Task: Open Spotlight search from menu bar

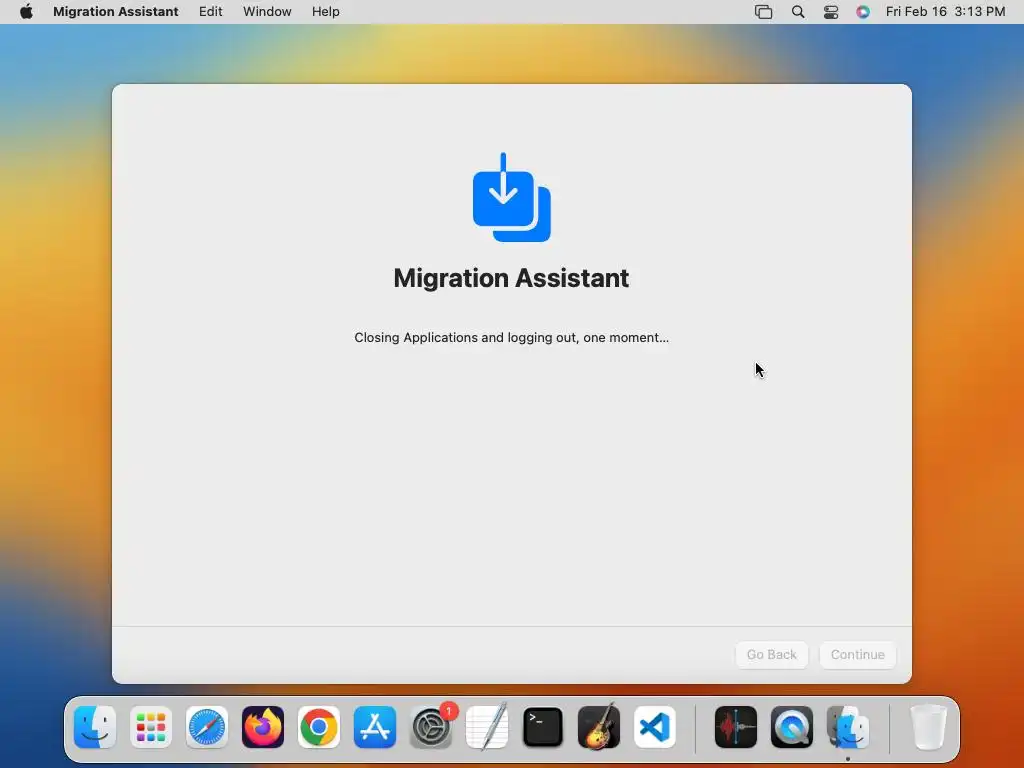Action: [x=797, y=12]
